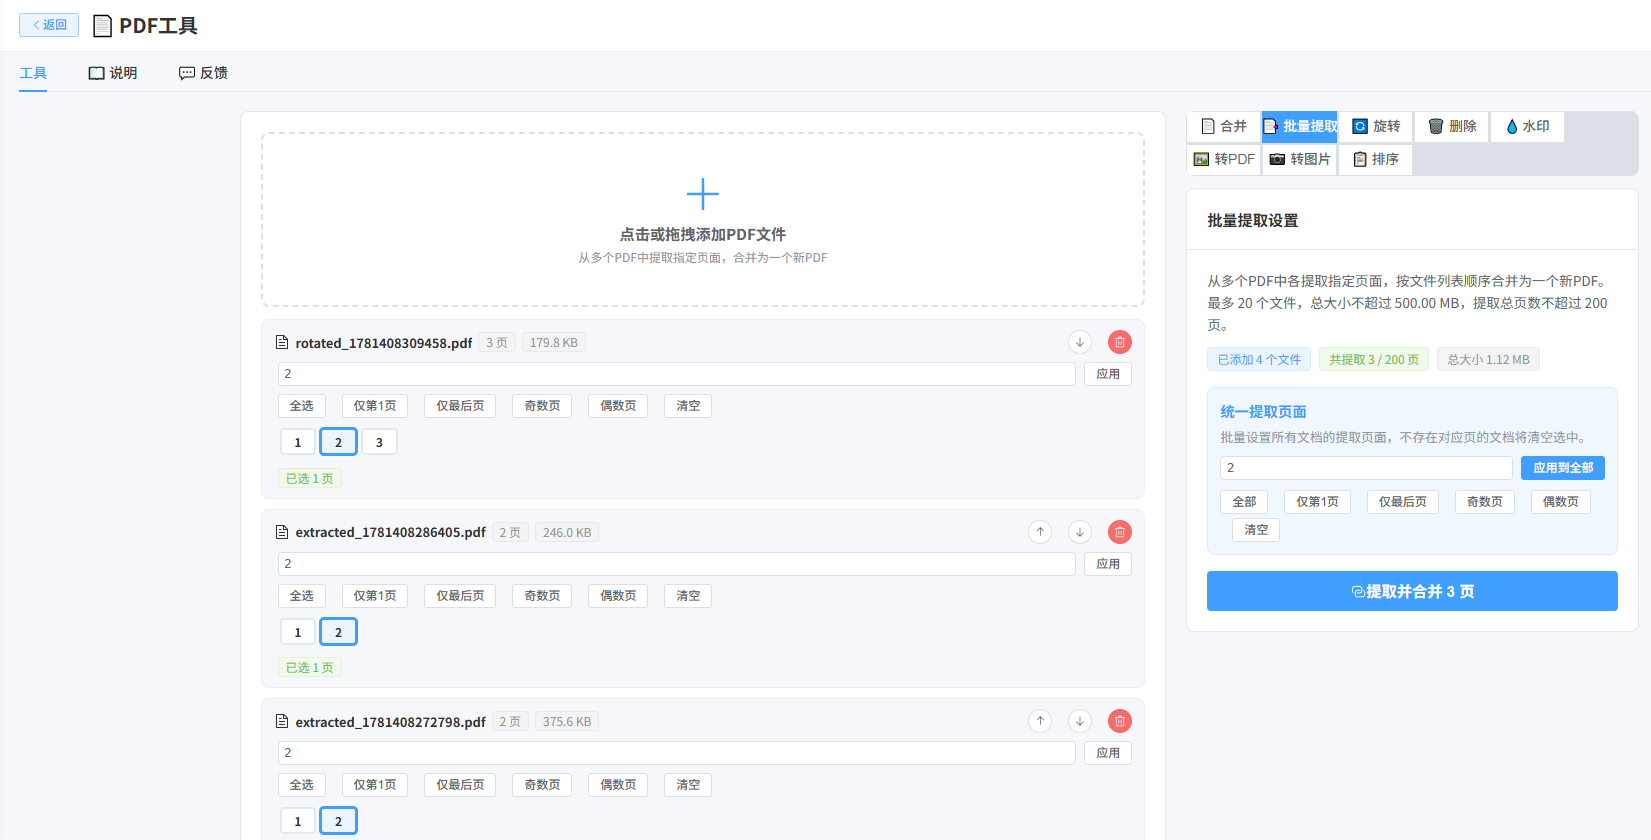Select the 排序 sort tool
The height and width of the screenshot is (840, 1651).
(1376, 159)
